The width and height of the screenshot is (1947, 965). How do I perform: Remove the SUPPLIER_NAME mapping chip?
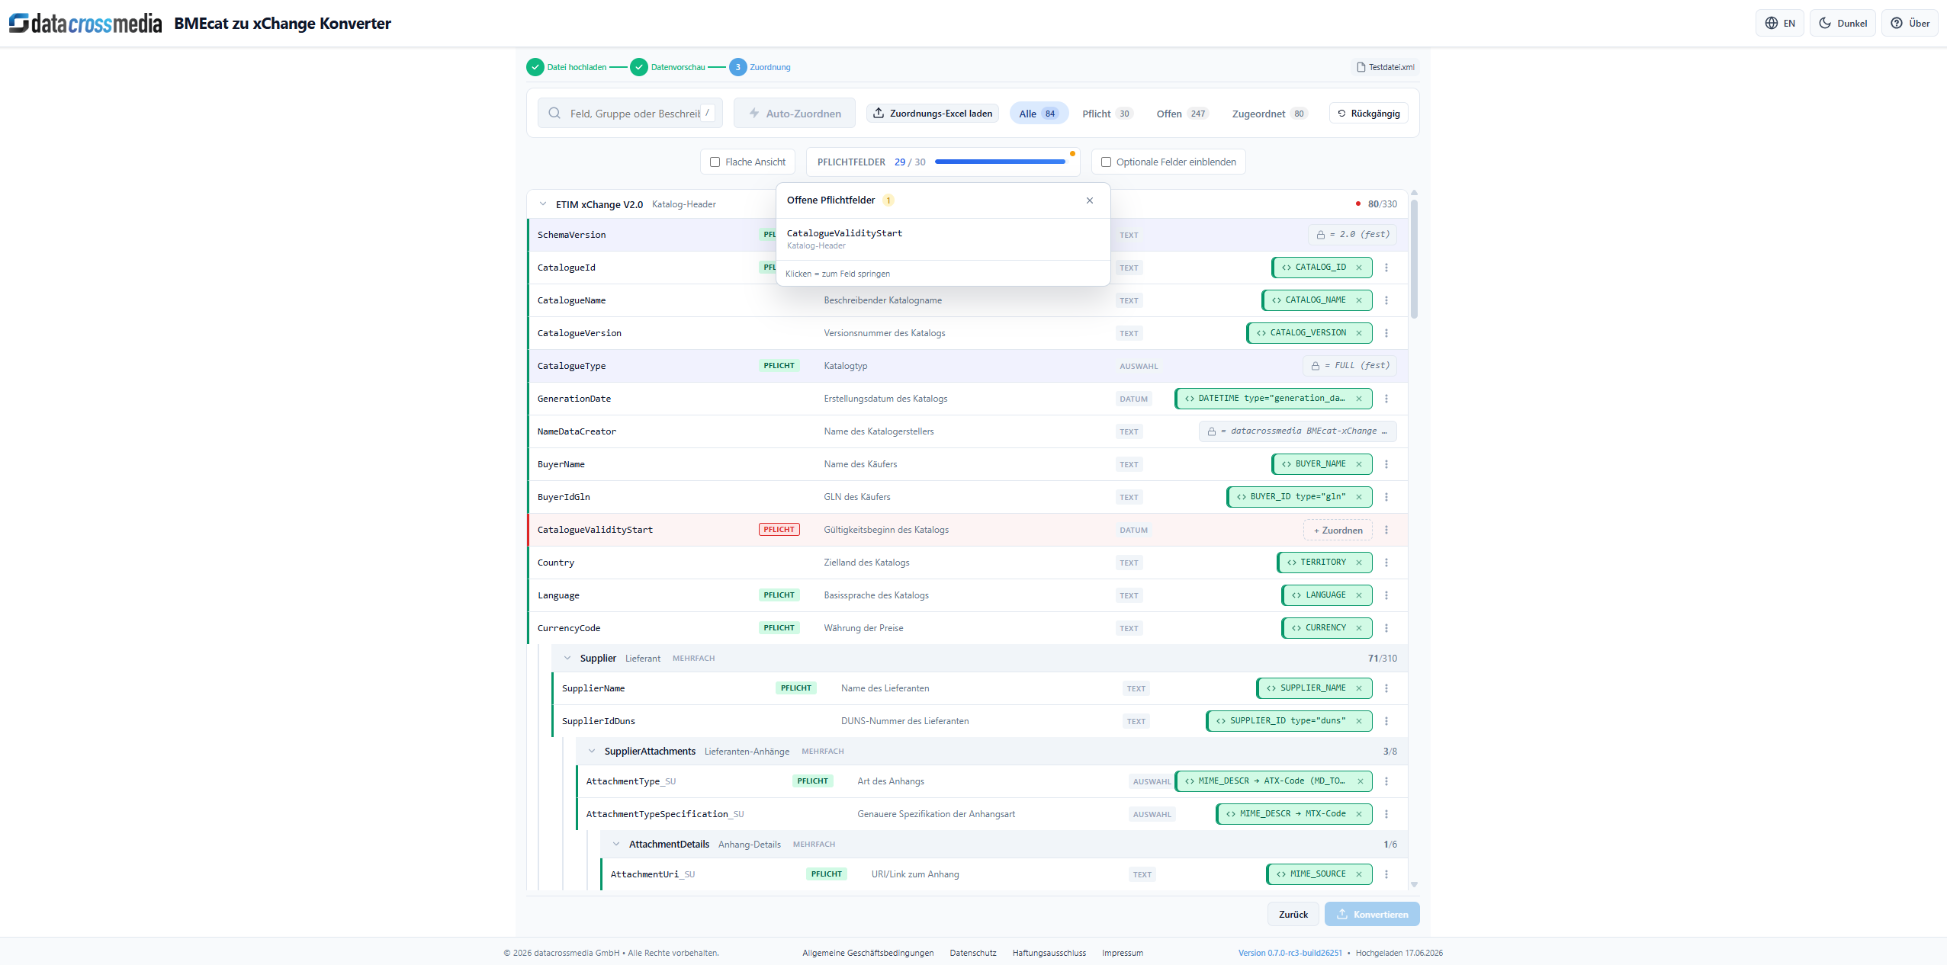[x=1359, y=688]
